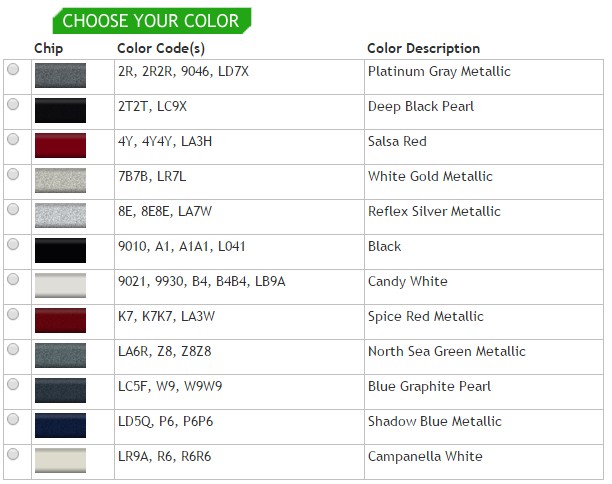The image size is (612, 484).
Task: Select the Shadow Blue Metallic radio button
Action: pos(13,420)
